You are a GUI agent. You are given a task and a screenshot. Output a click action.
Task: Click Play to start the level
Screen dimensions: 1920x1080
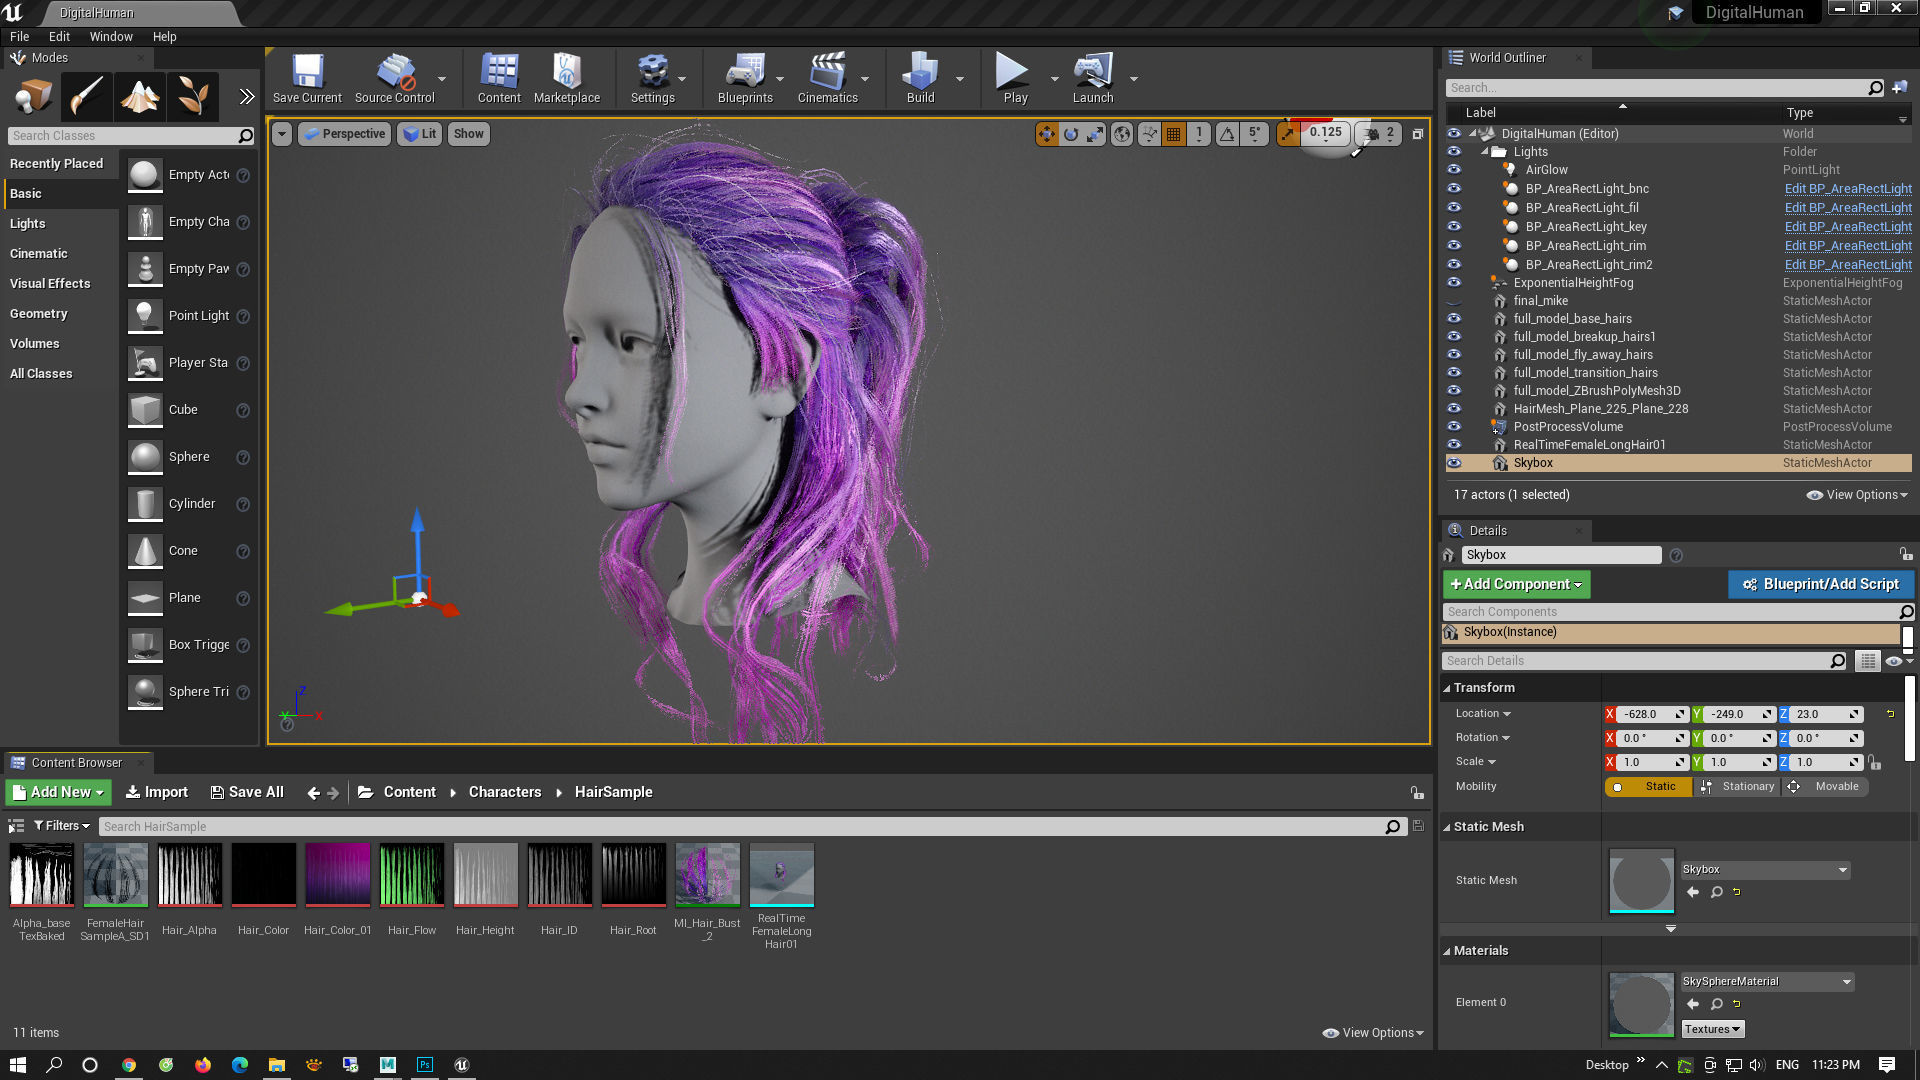(1015, 79)
